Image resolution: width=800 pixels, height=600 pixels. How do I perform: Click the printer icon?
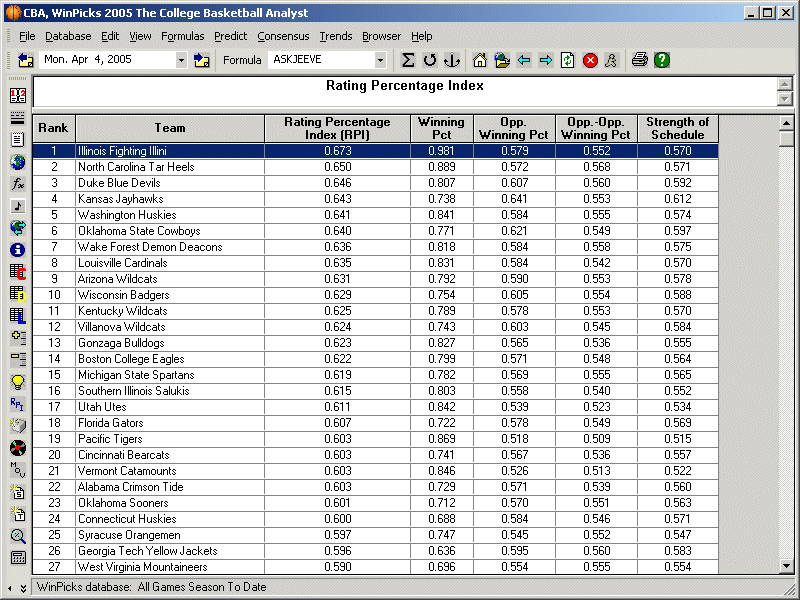[x=640, y=60]
